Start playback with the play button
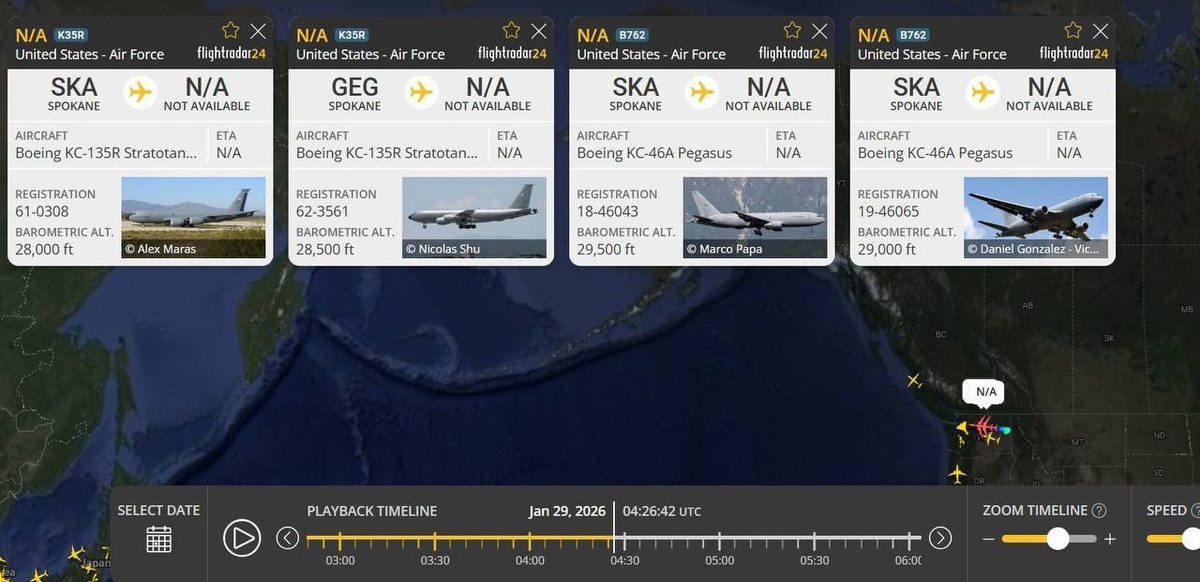 [x=241, y=538]
